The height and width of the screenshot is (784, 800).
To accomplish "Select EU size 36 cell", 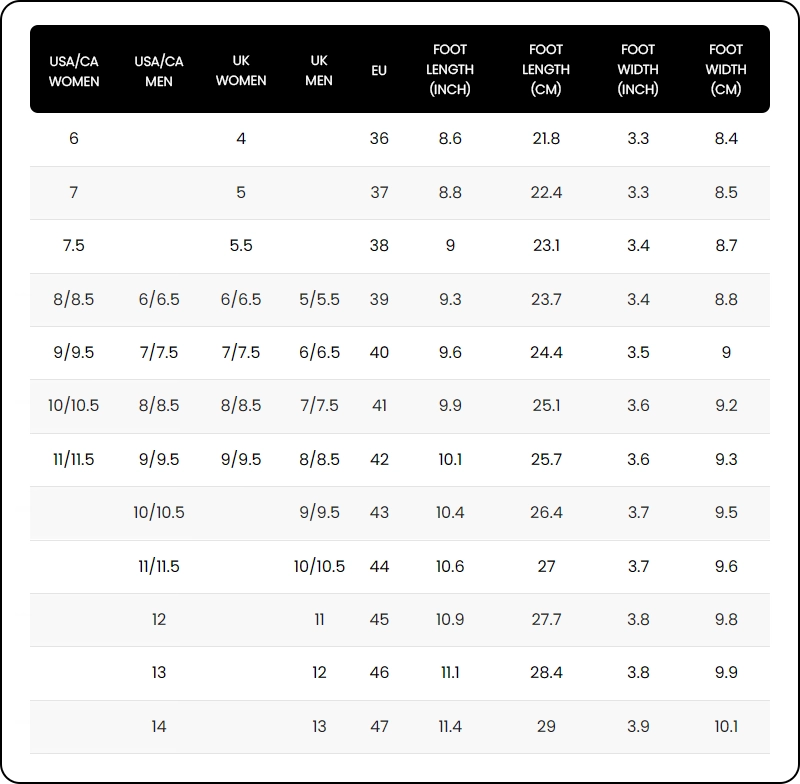I will click(379, 139).
